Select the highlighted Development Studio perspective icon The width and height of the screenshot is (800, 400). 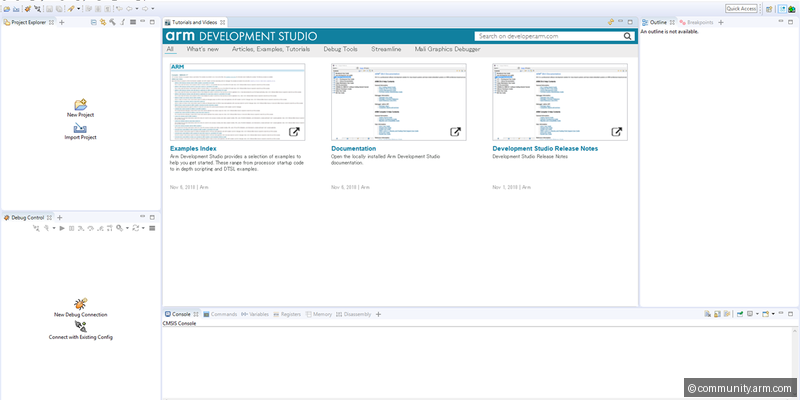click(x=782, y=9)
